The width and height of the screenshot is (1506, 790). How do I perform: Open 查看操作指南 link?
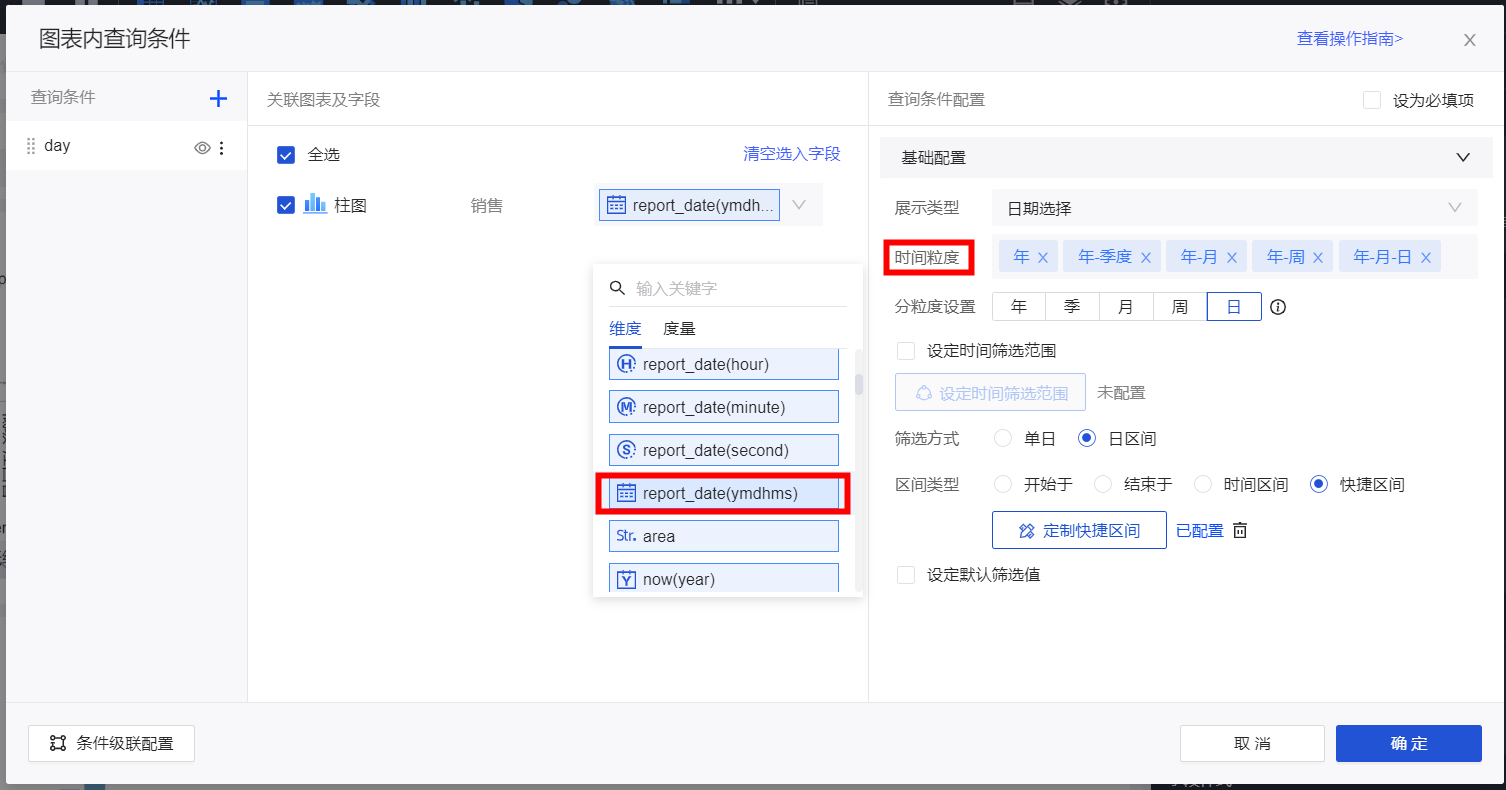tap(1350, 39)
